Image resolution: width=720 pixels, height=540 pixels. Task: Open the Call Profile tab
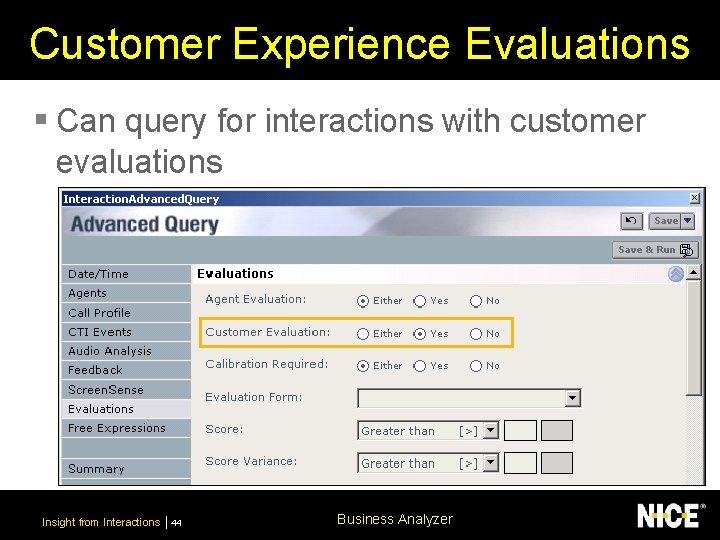[126, 313]
